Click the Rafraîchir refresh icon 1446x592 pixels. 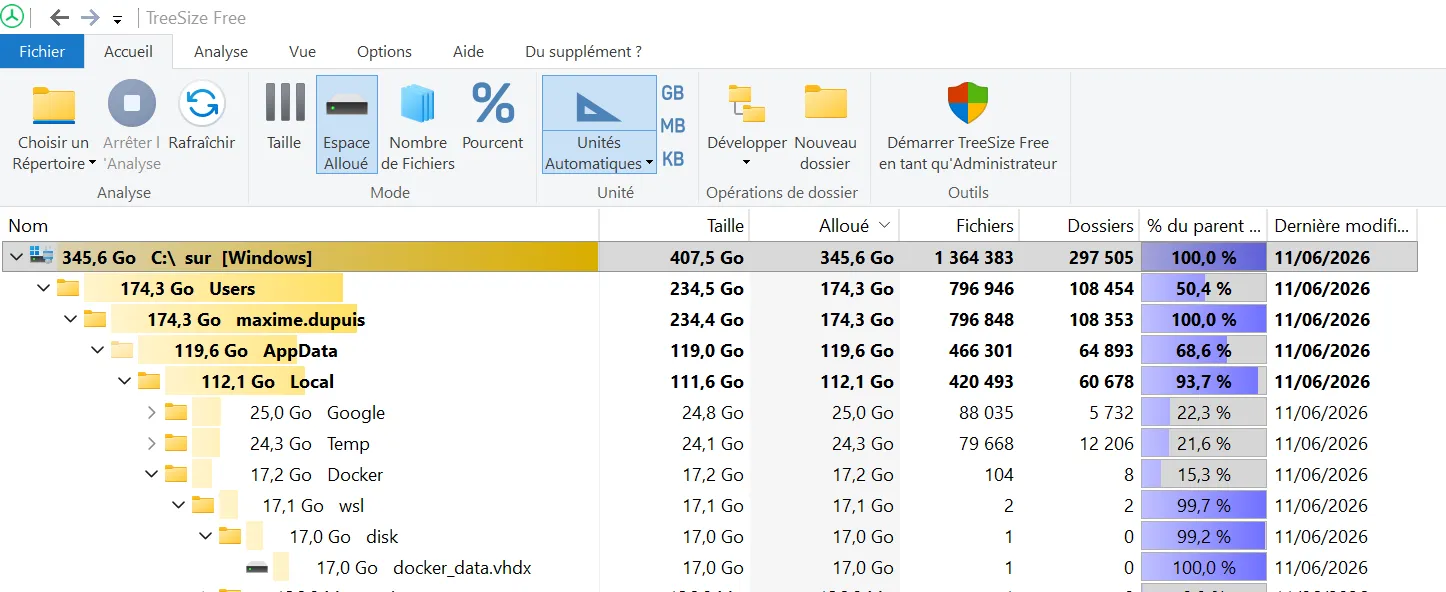tap(202, 103)
